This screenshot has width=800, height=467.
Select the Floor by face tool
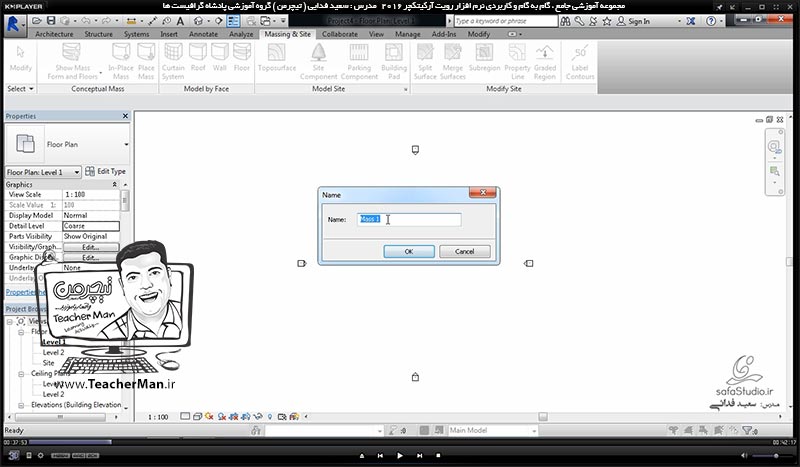pos(242,57)
